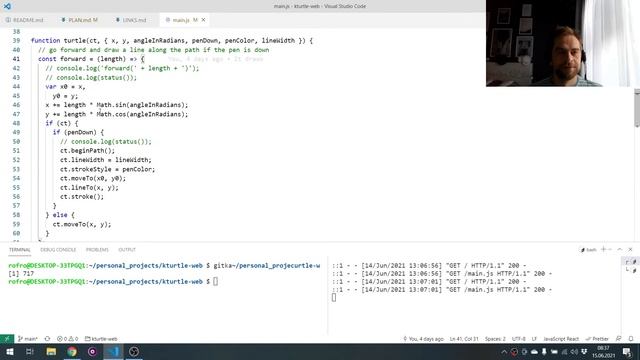Click the bash terminal profile label
Image resolution: width=640 pixels, height=360 pixels.
[x=589, y=250]
